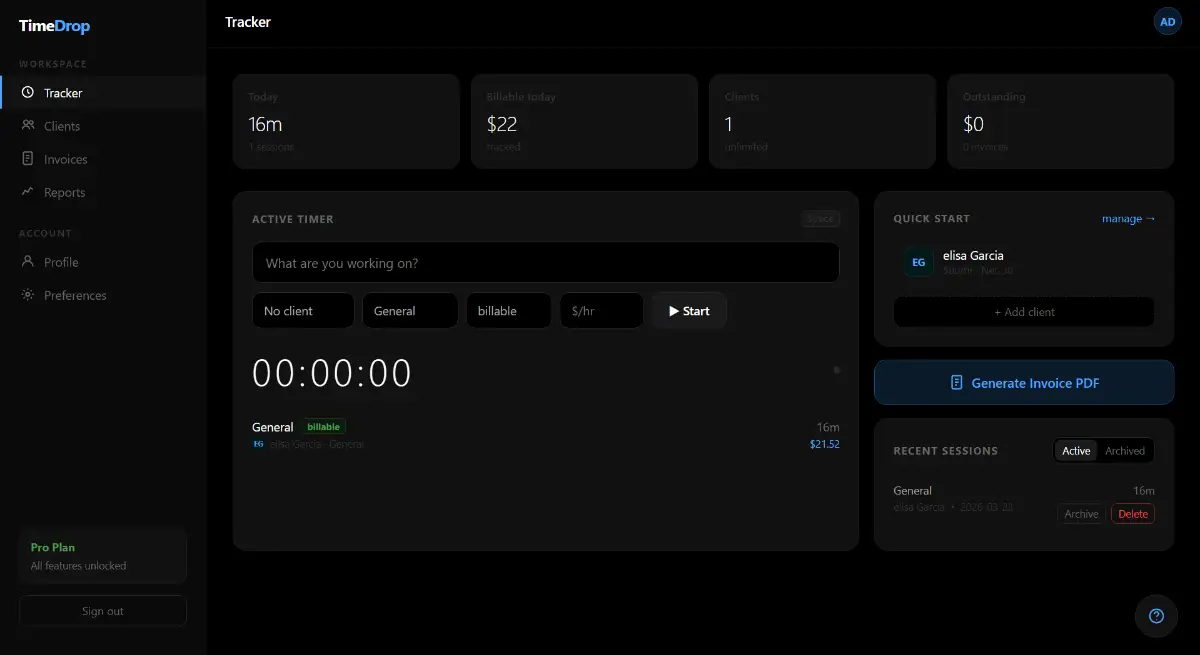
Task: Click the Tracker page heading
Action: click(x=248, y=22)
